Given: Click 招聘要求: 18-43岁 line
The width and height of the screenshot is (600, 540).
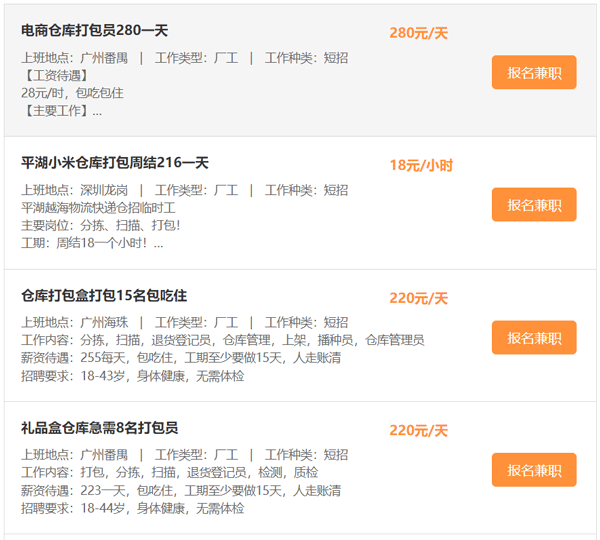Looking at the screenshot, I should click(133, 376).
